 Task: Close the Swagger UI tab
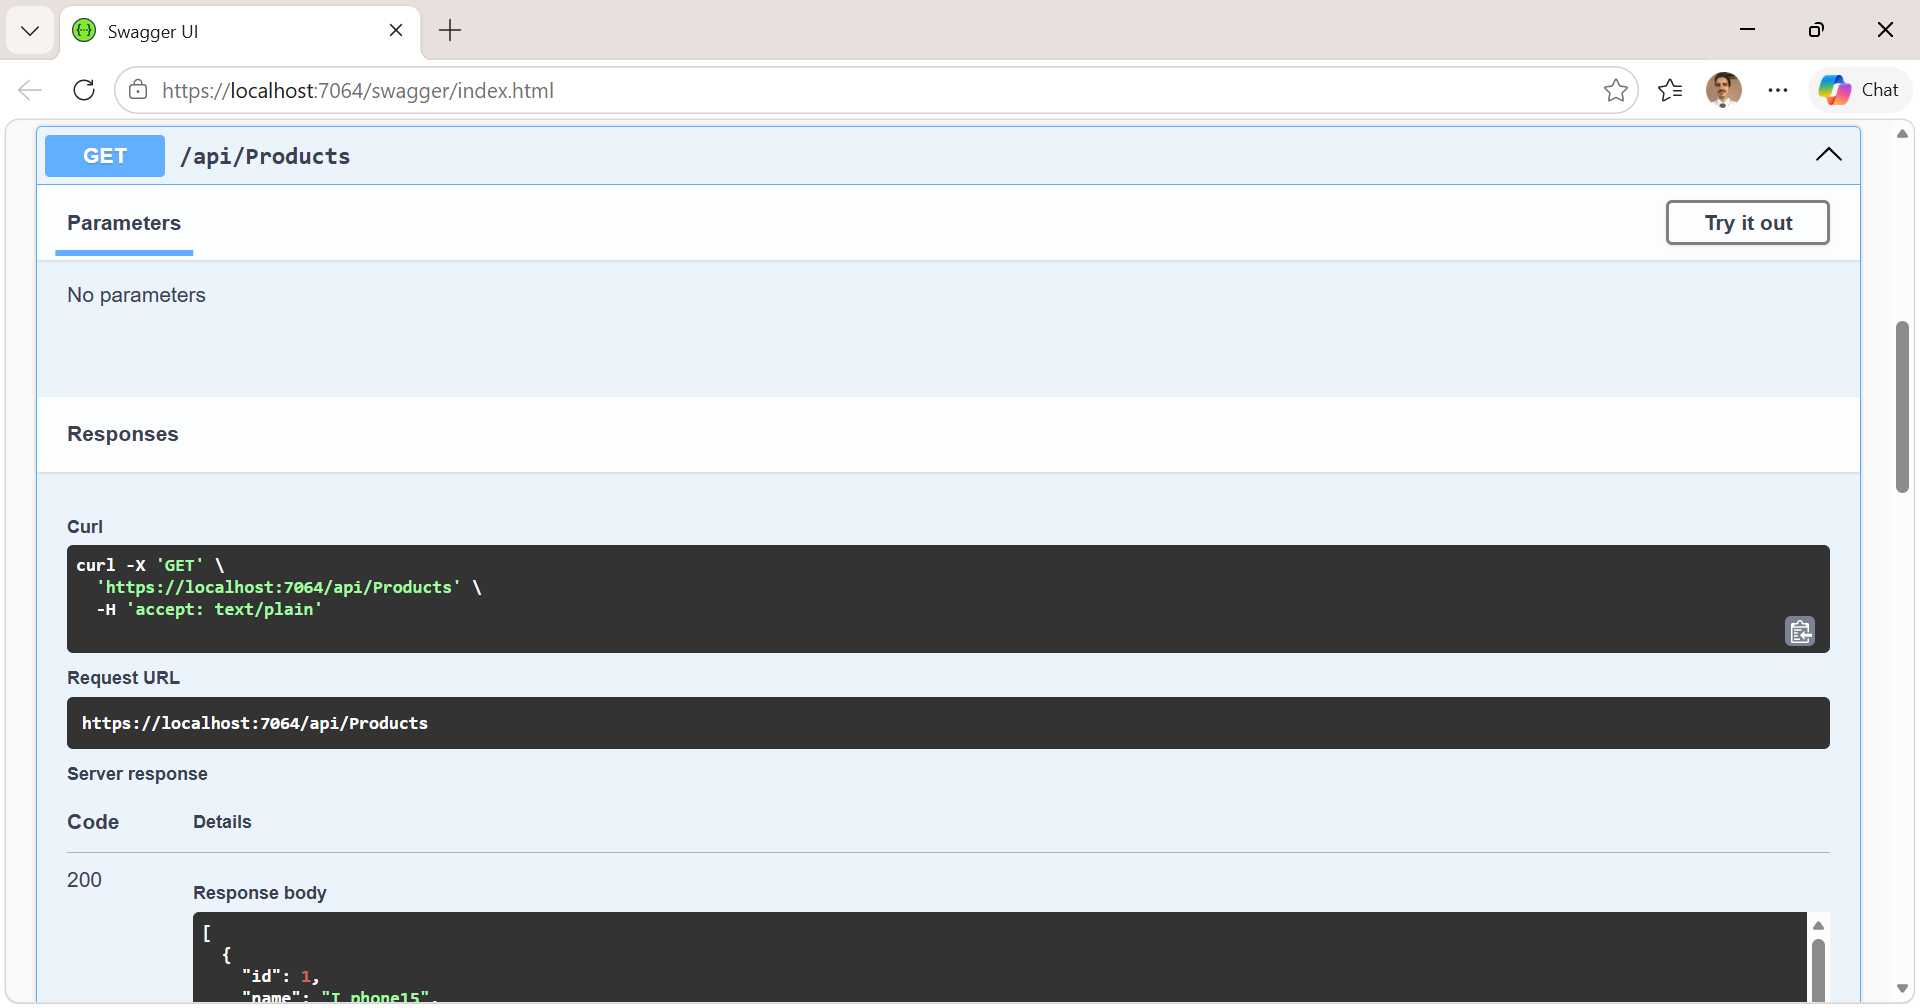pos(396,30)
